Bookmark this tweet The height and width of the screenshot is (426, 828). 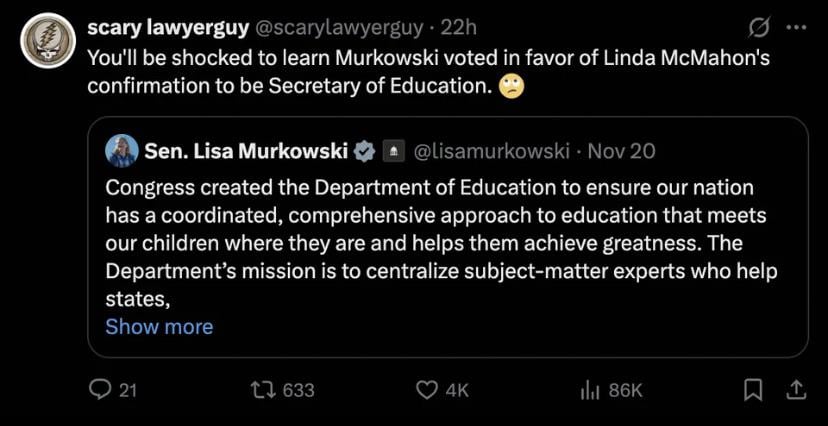coord(755,390)
